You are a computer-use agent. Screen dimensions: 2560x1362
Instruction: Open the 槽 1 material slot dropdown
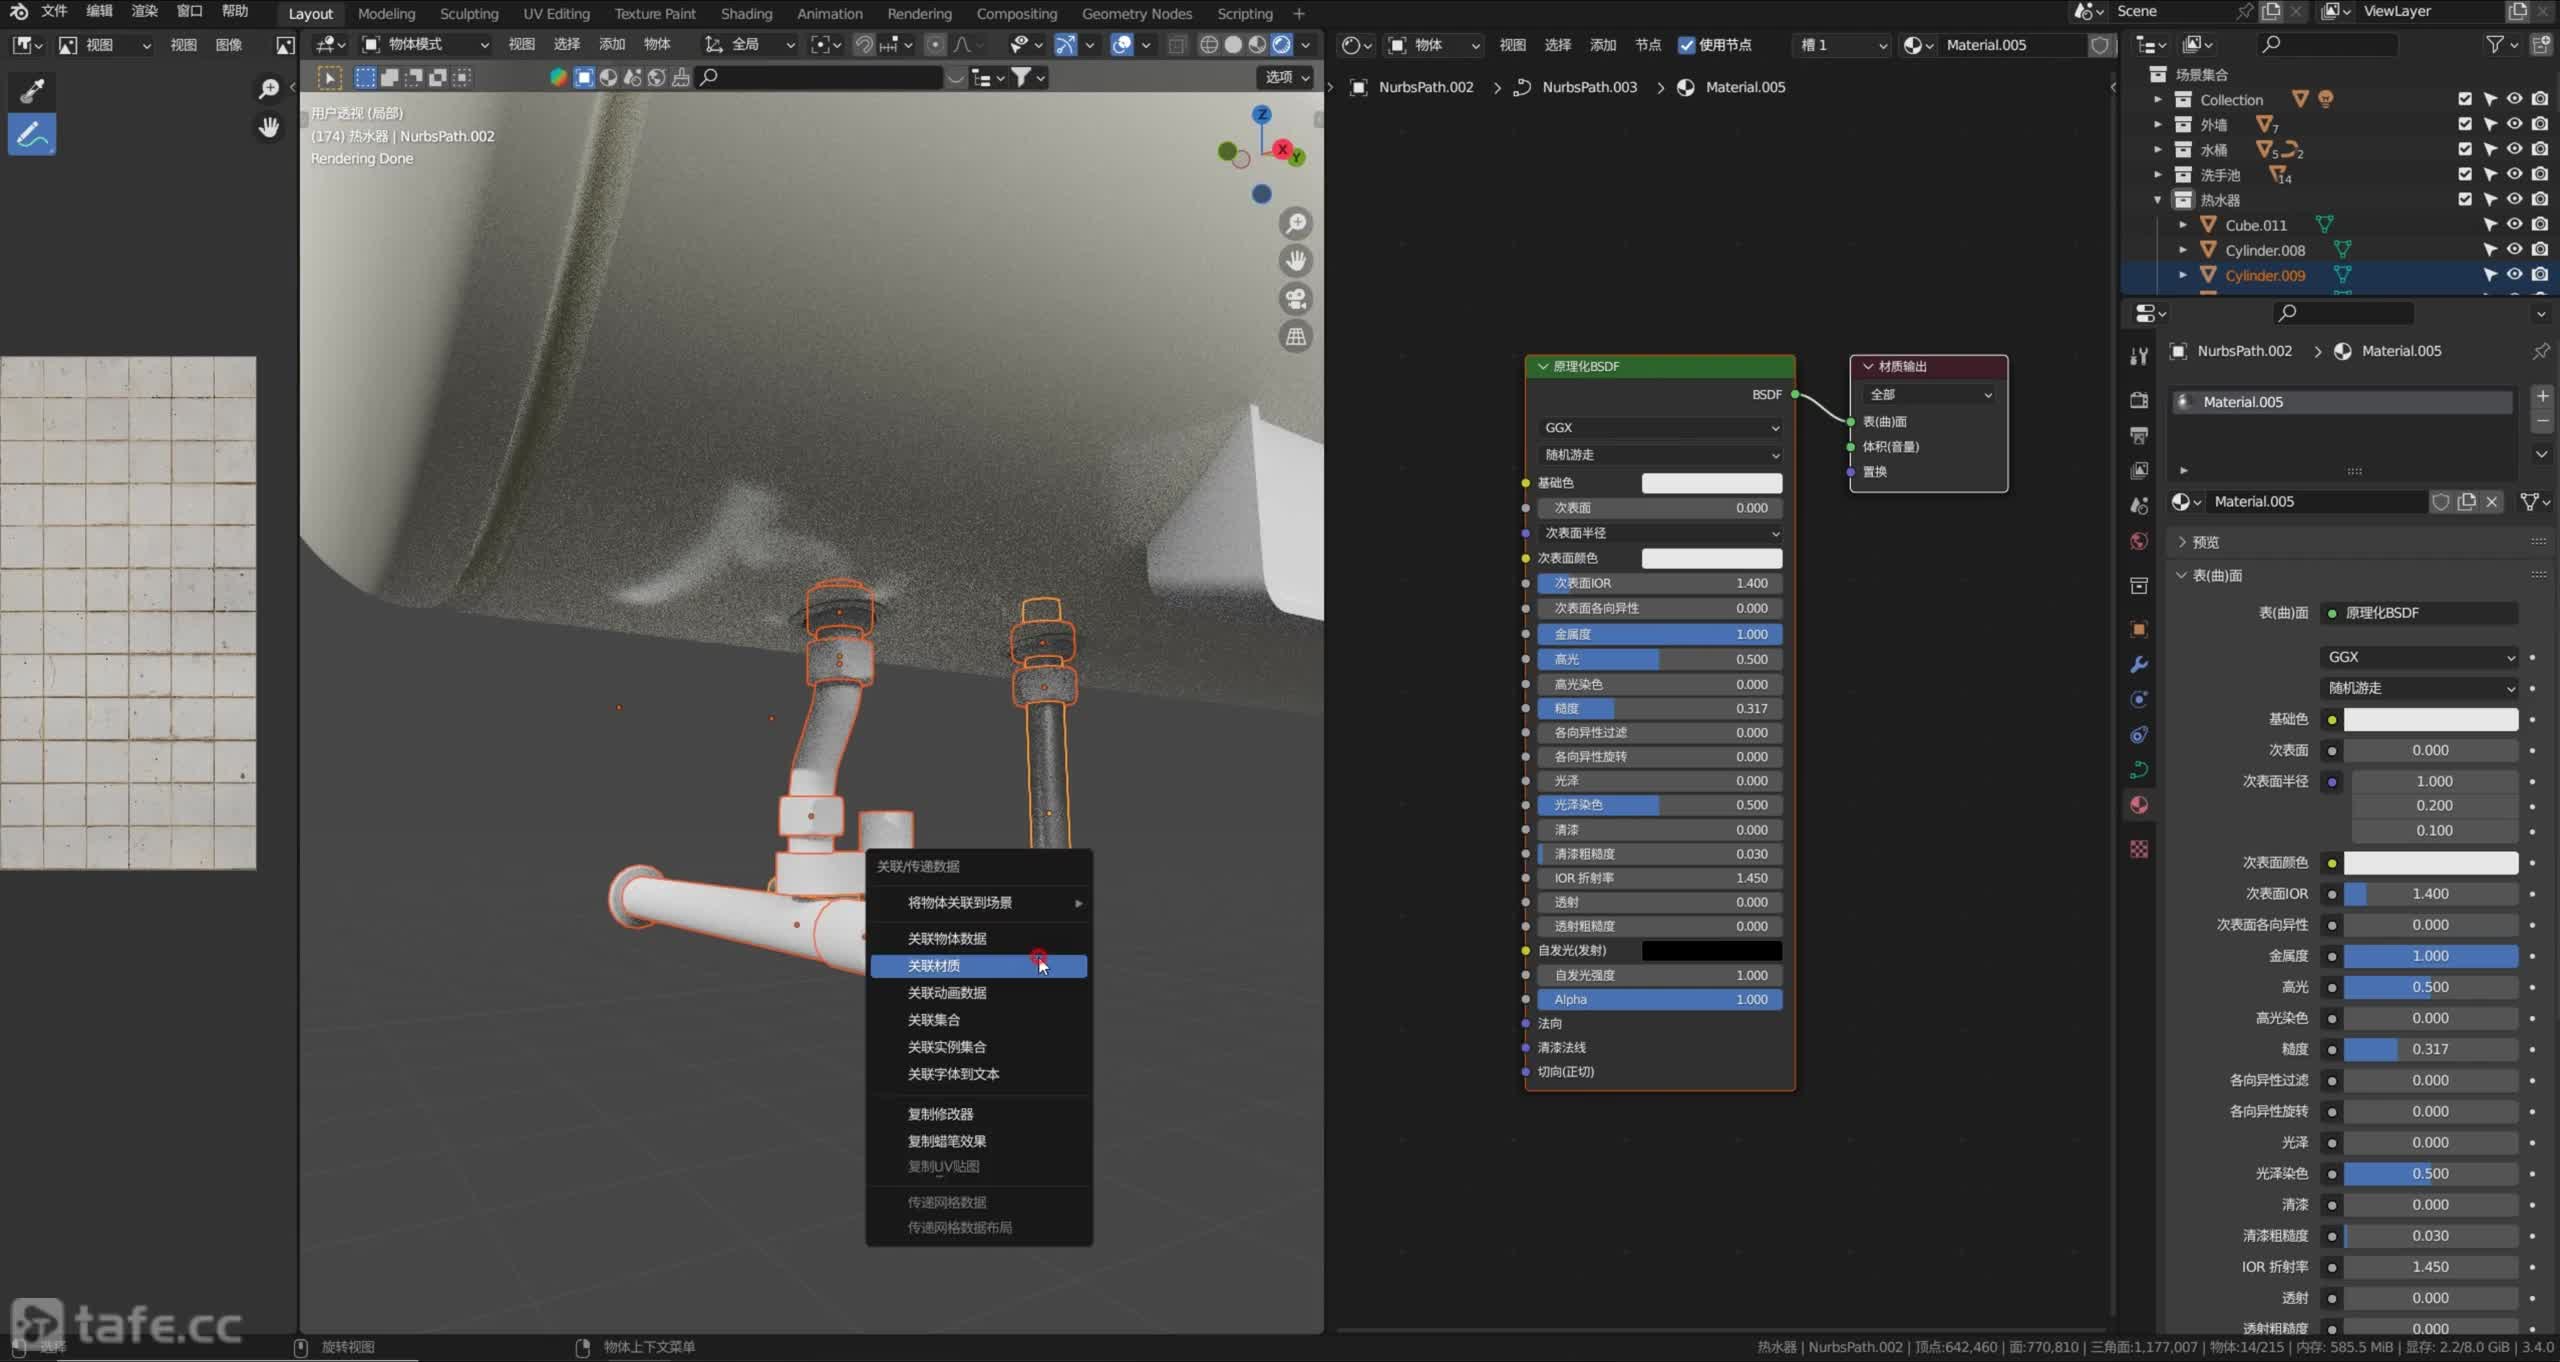(x=1842, y=45)
